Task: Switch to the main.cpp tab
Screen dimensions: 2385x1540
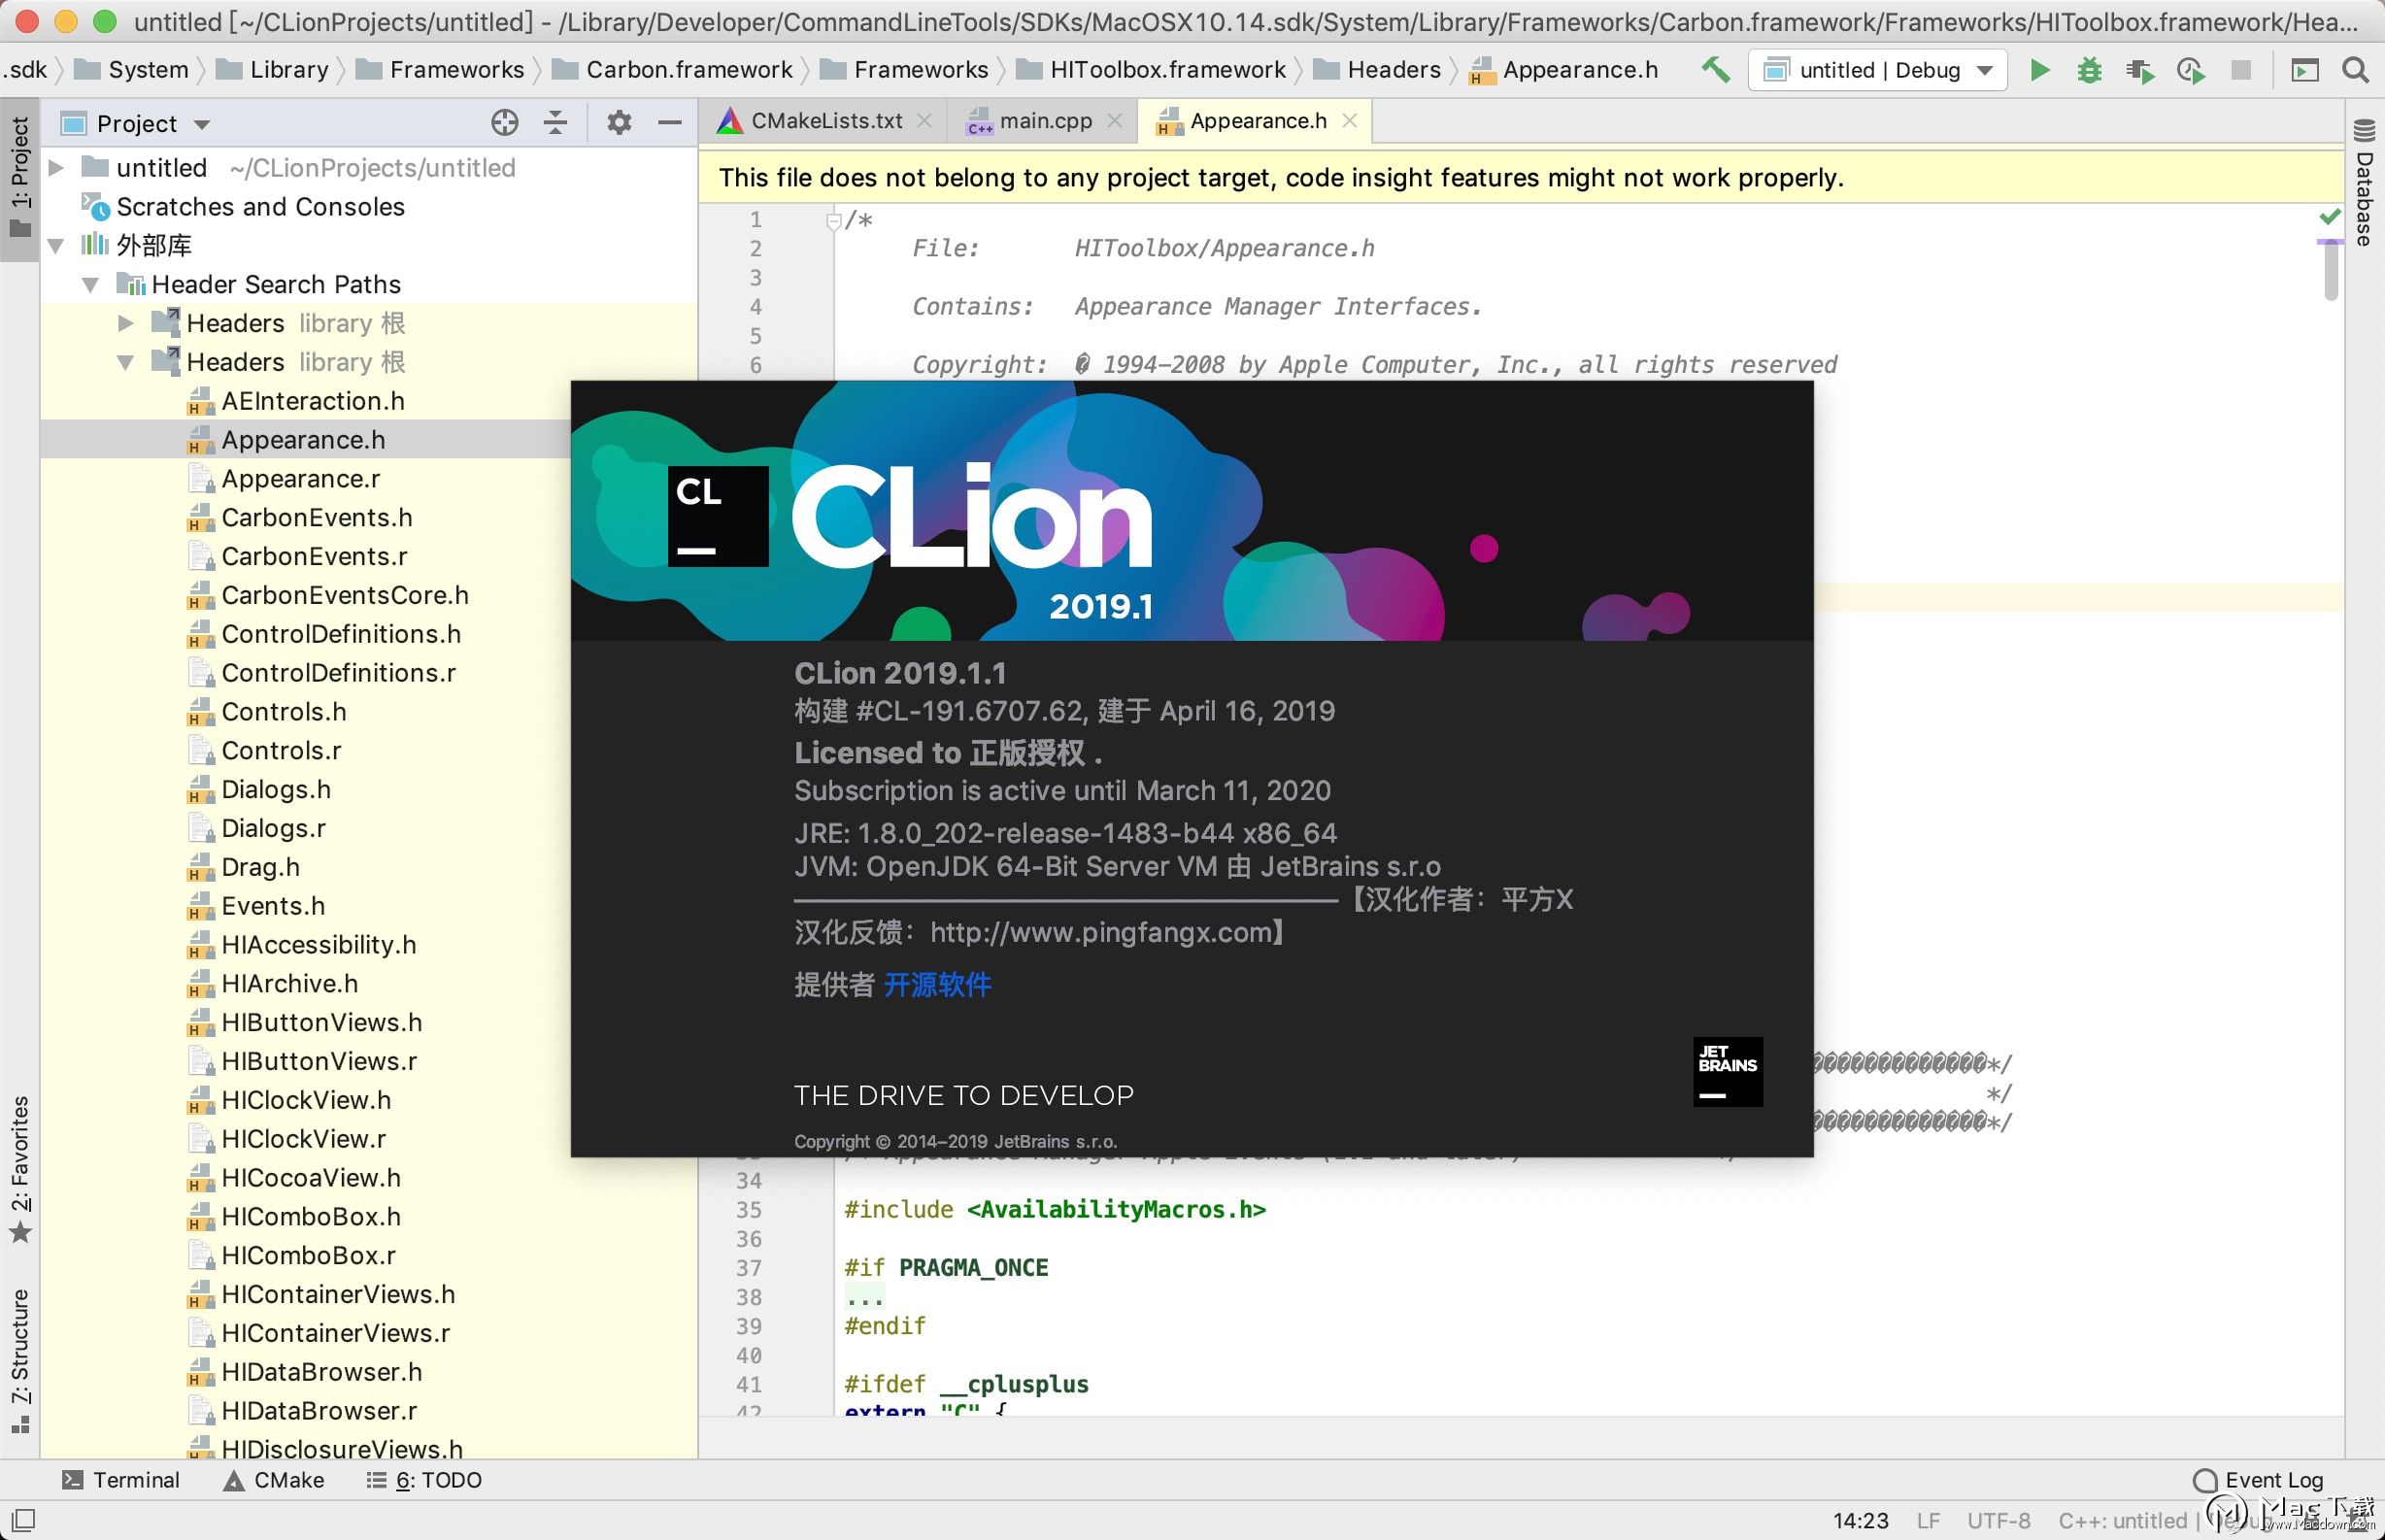Action: [x=1045, y=121]
